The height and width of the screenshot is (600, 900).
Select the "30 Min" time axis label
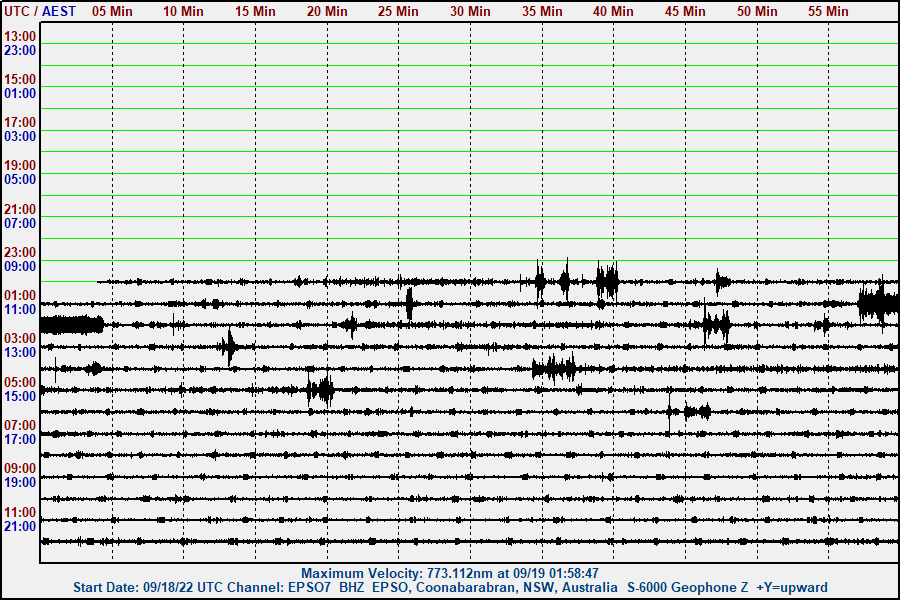tap(470, 11)
